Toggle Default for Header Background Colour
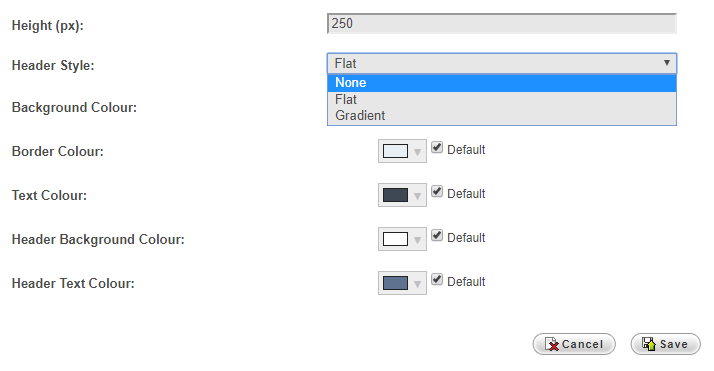The width and height of the screenshot is (714, 371). point(437,235)
